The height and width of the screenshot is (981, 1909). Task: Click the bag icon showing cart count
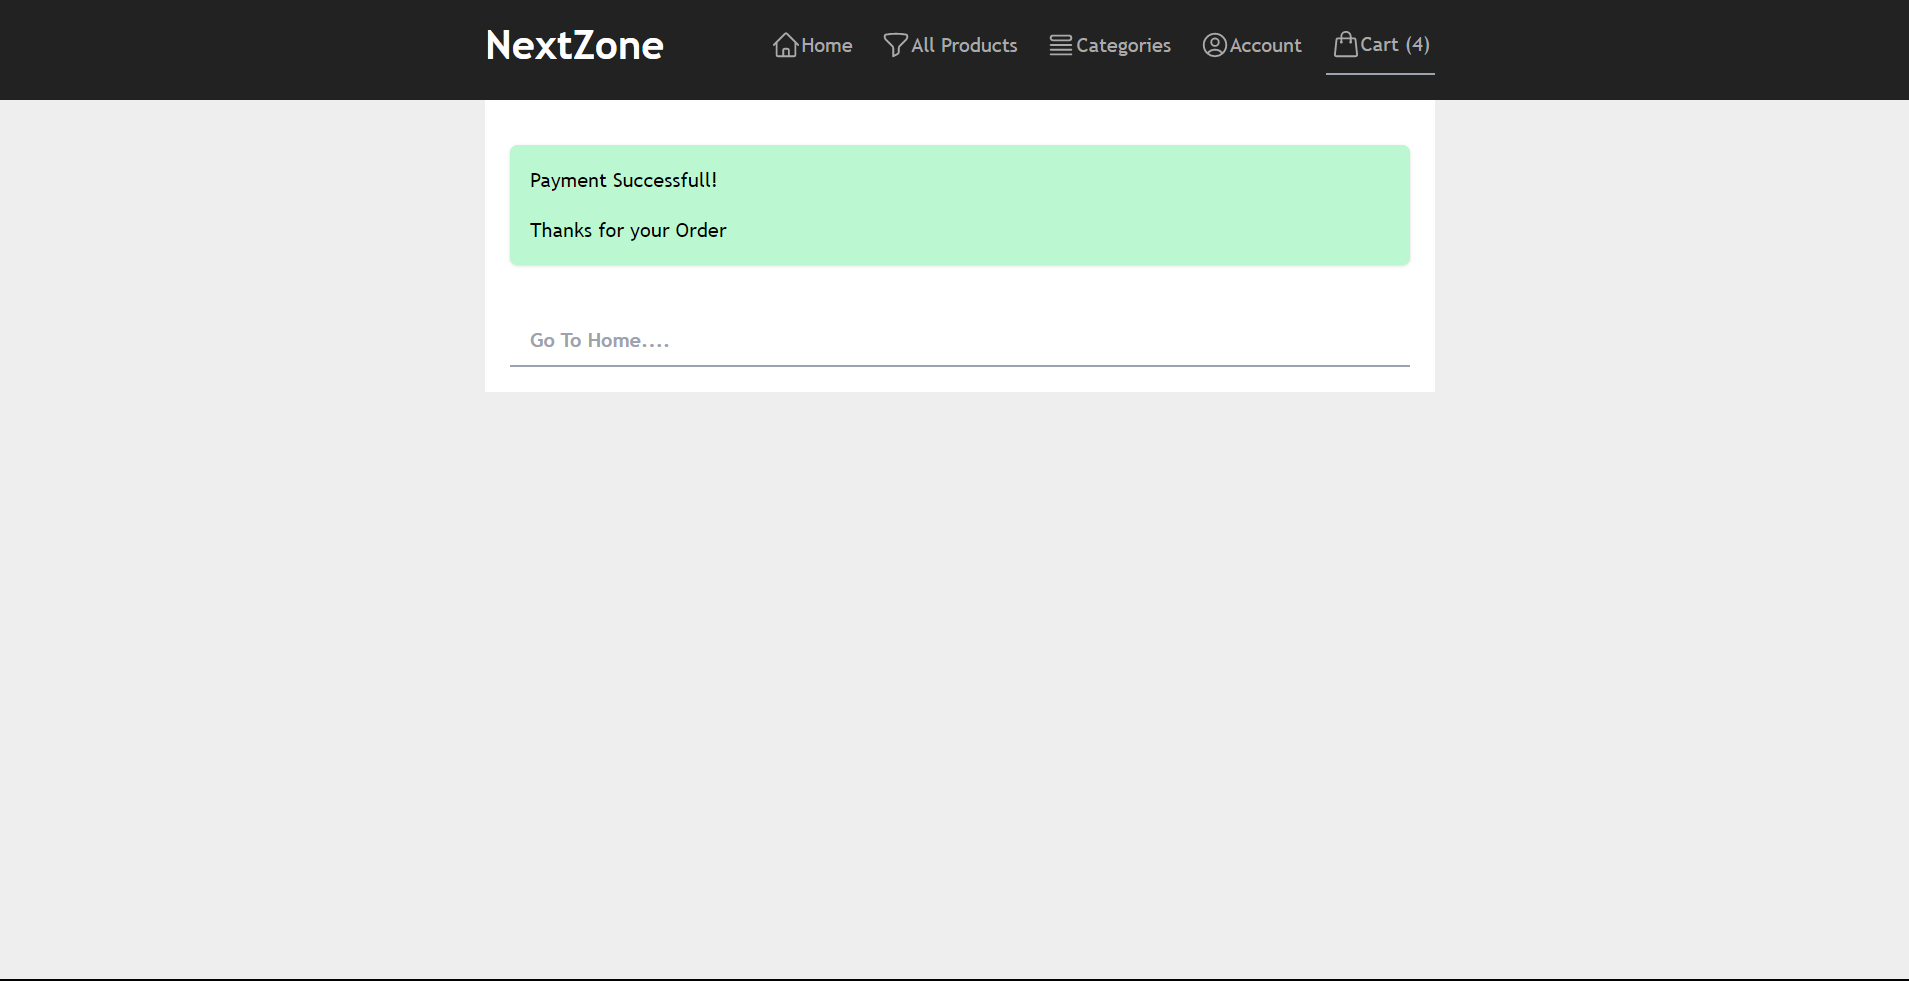(x=1345, y=44)
